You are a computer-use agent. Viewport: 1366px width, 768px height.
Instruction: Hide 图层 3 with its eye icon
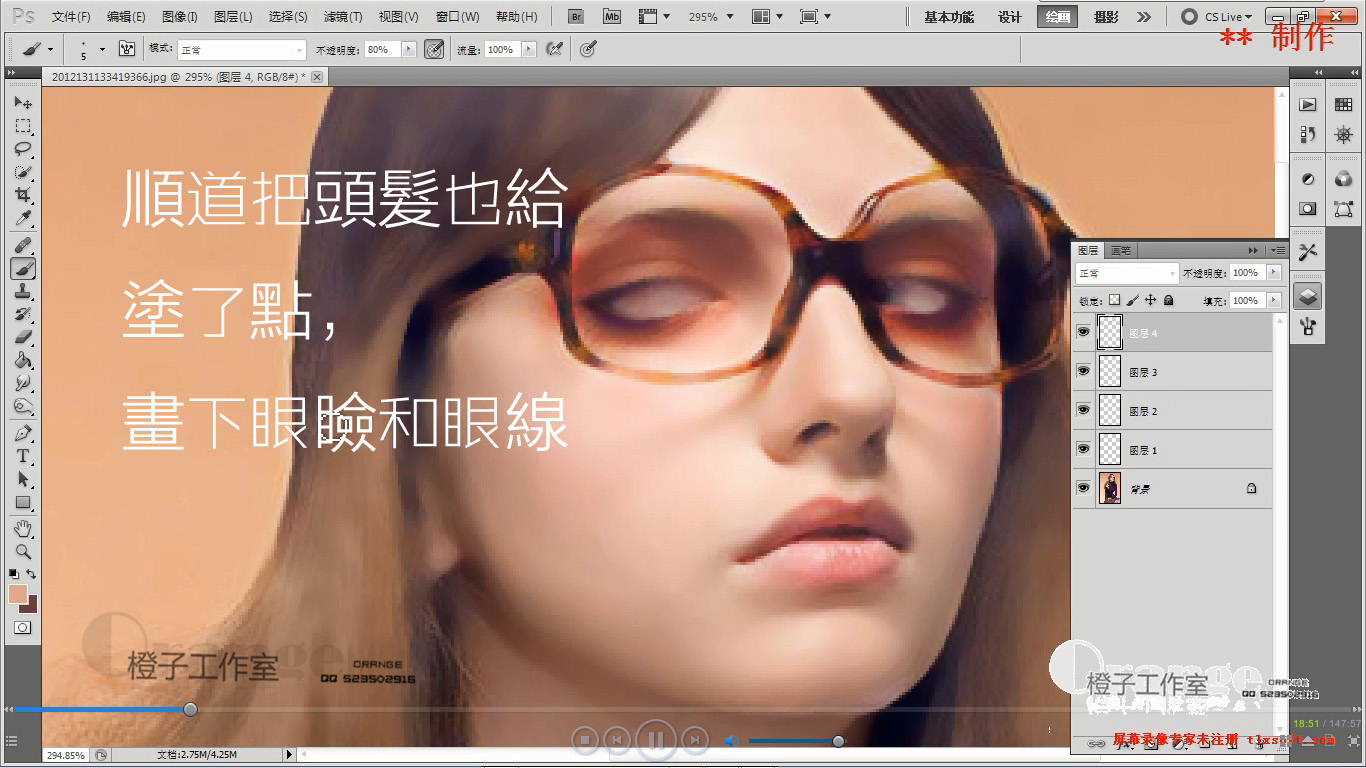click(x=1083, y=371)
